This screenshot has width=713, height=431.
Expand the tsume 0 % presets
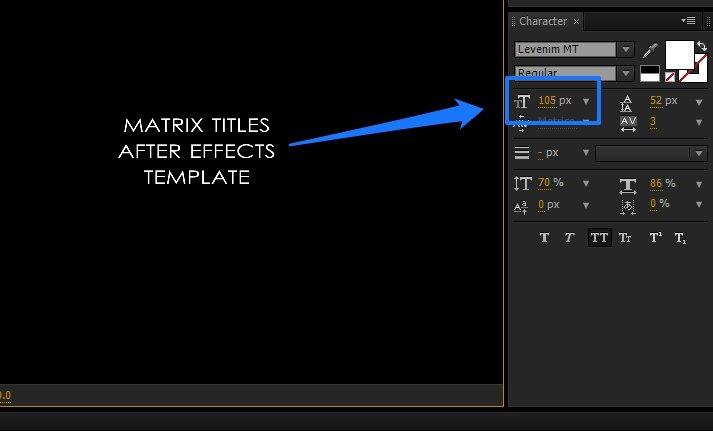[699, 204]
